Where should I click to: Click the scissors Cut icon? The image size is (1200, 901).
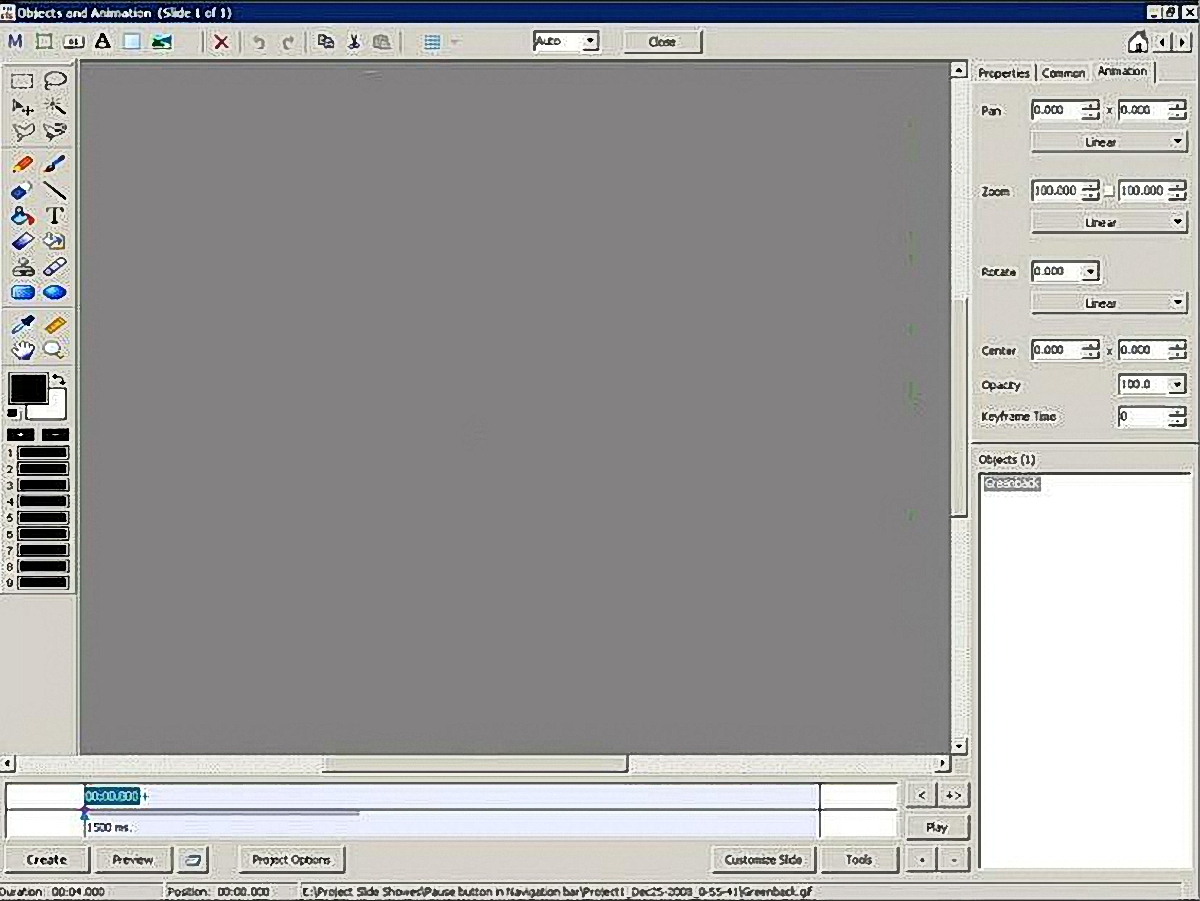tap(353, 42)
